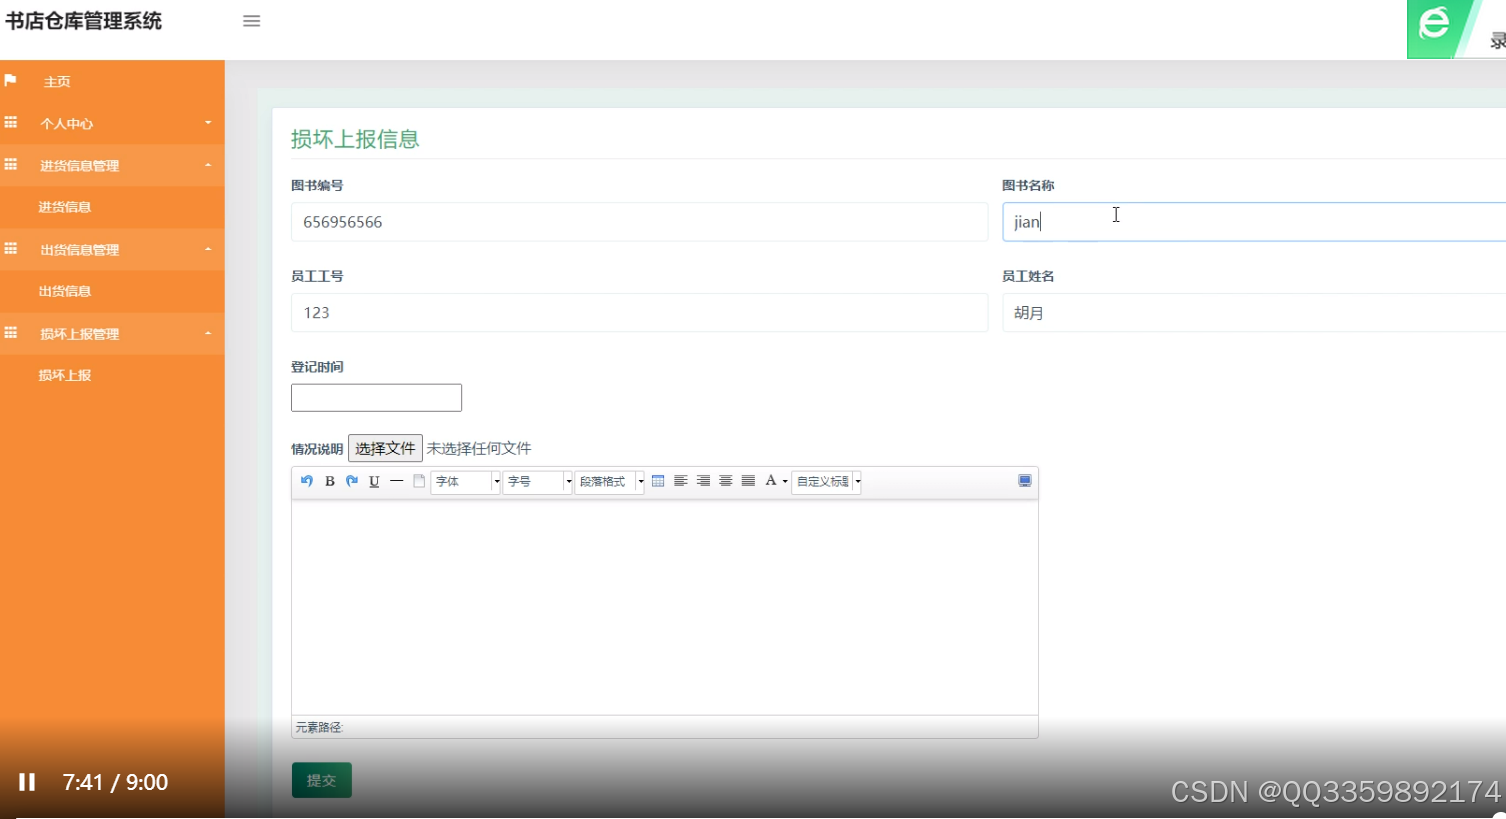Click the 7:41 / 9:00 time display
This screenshot has width=1506, height=819.
[115, 782]
